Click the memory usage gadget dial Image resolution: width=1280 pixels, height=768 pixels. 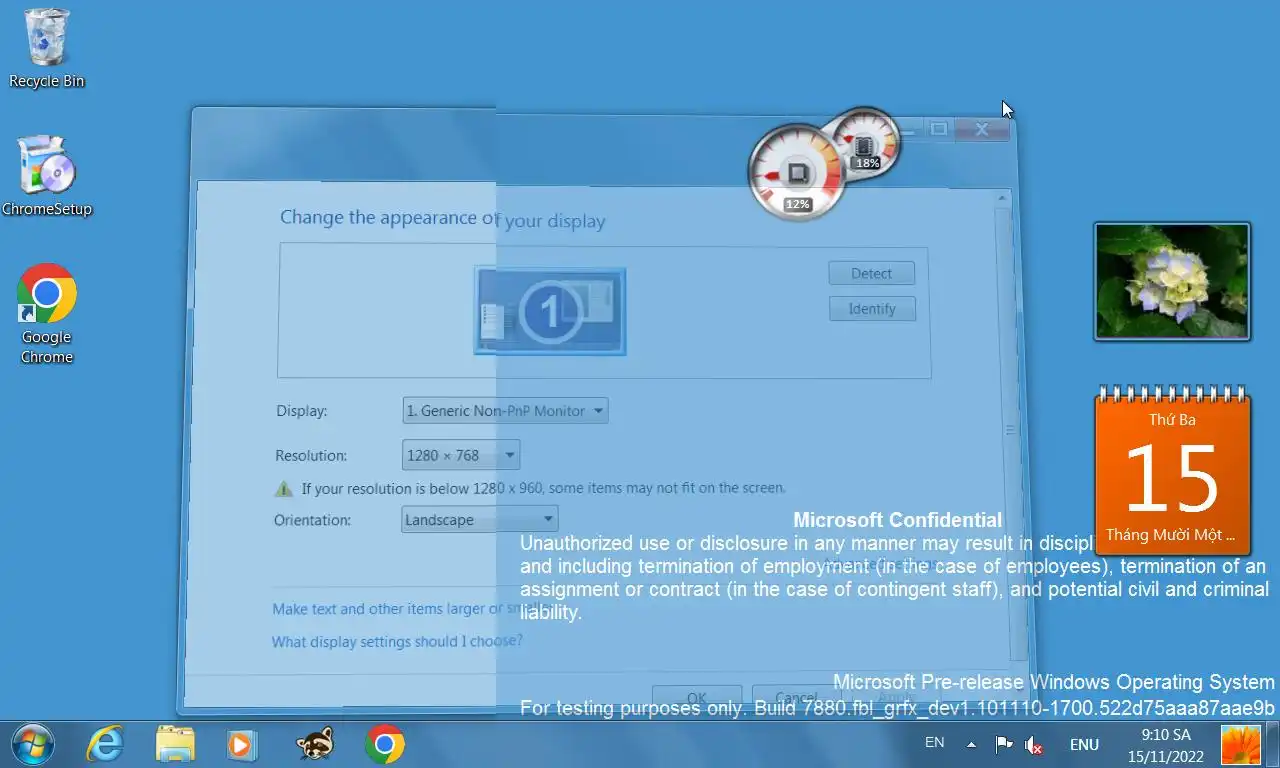866,143
